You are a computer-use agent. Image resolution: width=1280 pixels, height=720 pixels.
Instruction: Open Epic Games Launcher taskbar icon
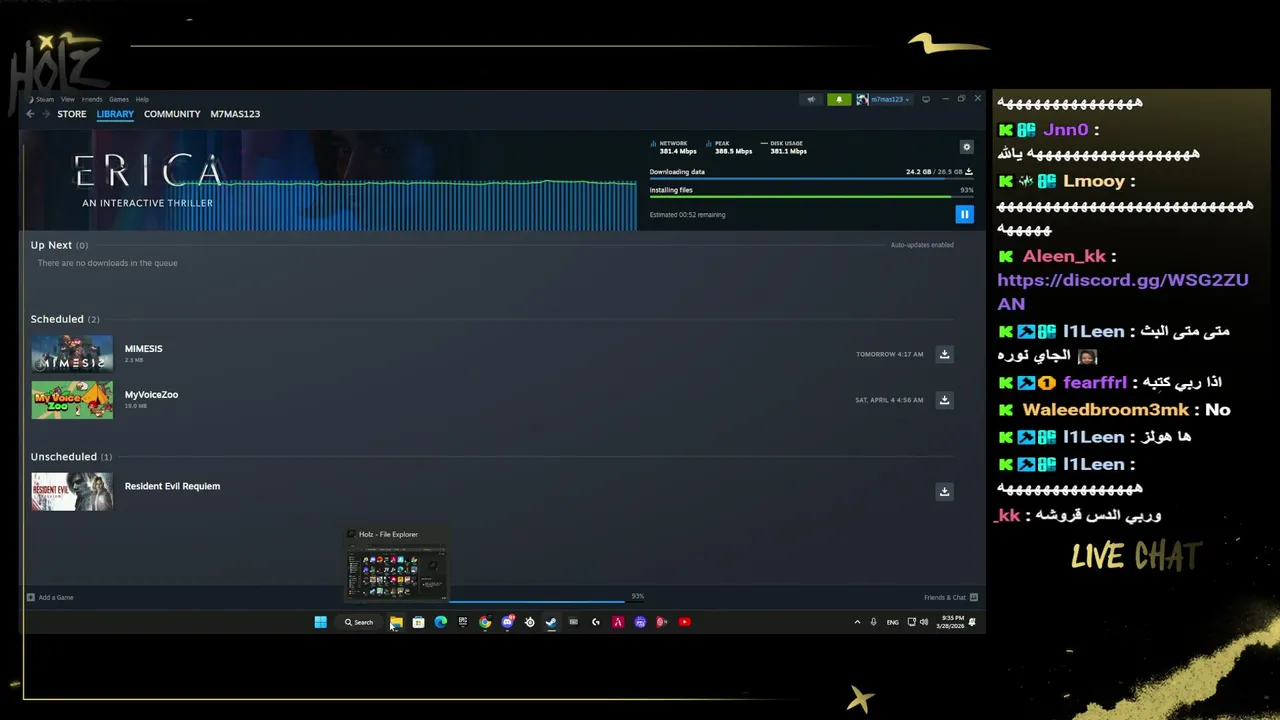coord(462,622)
